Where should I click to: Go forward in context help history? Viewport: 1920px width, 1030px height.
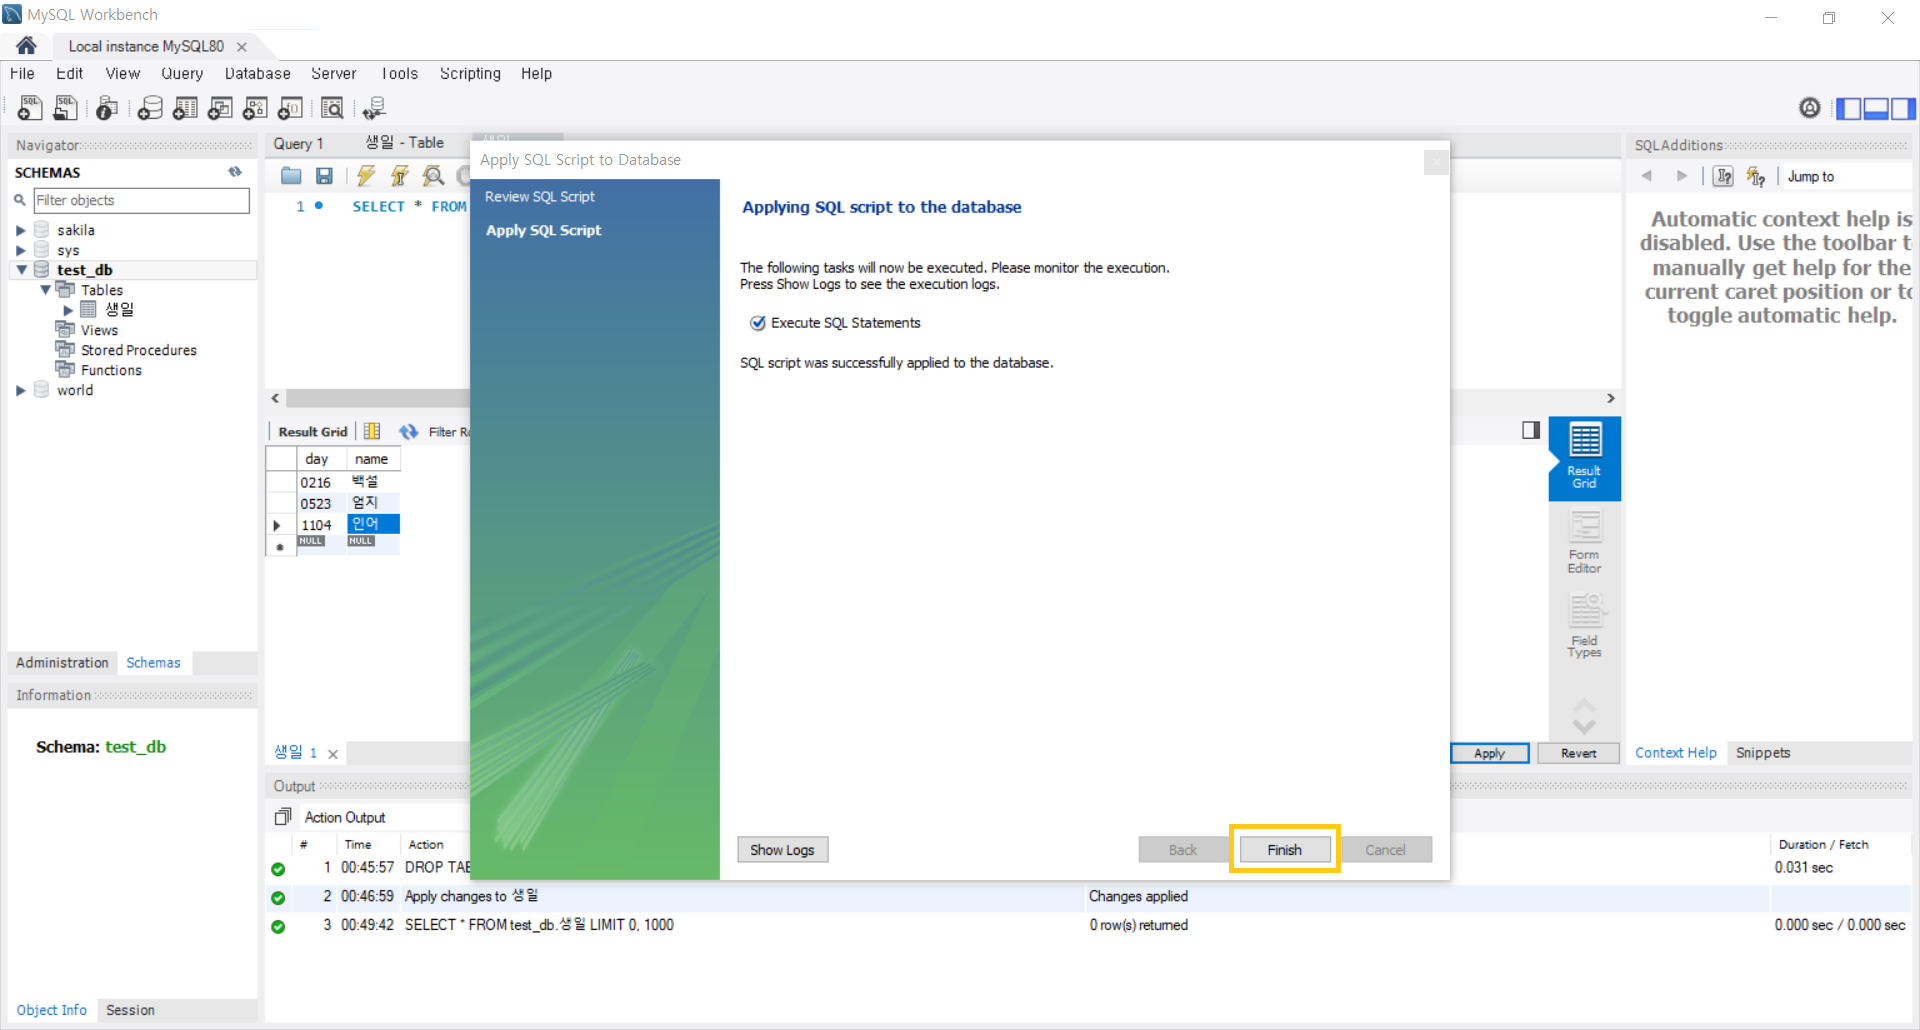pos(1681,176)
